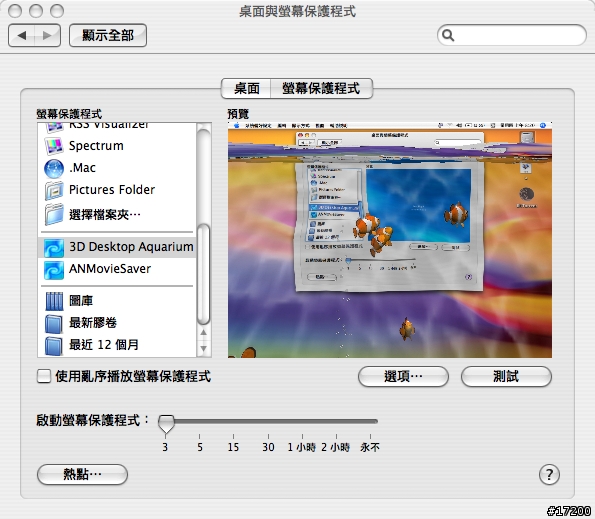Focus the search field in the toolbar
The width and height of the screenshot is (595, 519).
coord(512,35)
